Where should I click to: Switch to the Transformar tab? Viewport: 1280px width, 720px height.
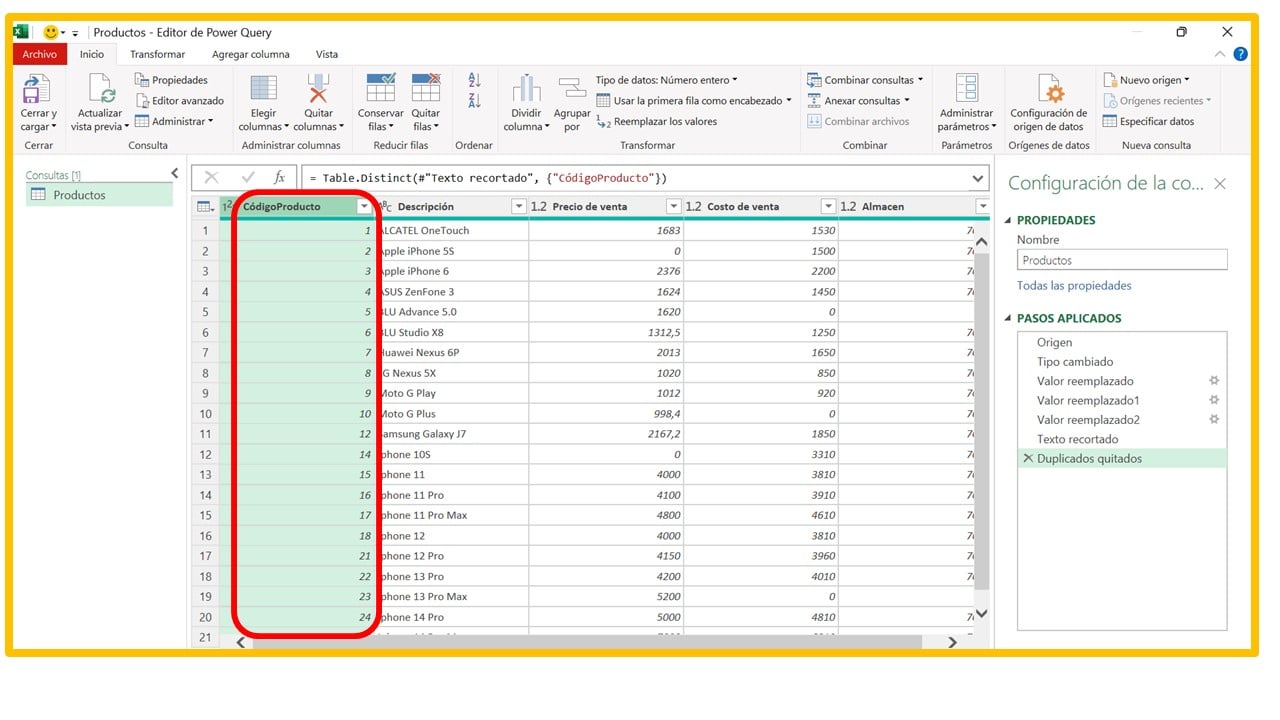(157, 54)
